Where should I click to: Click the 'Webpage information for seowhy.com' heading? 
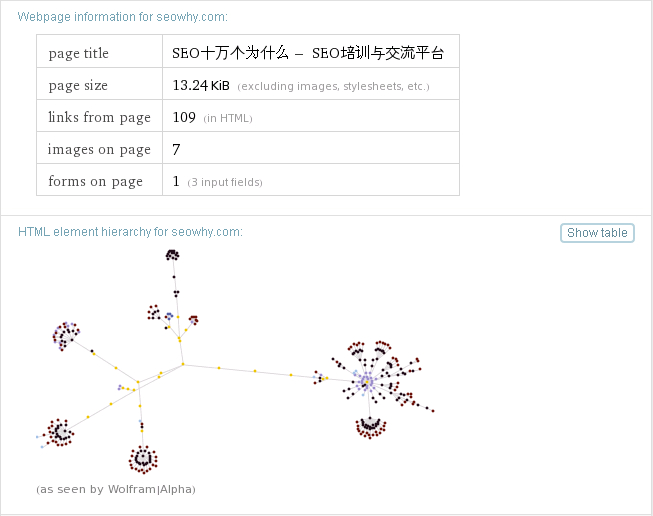(122, 17)
